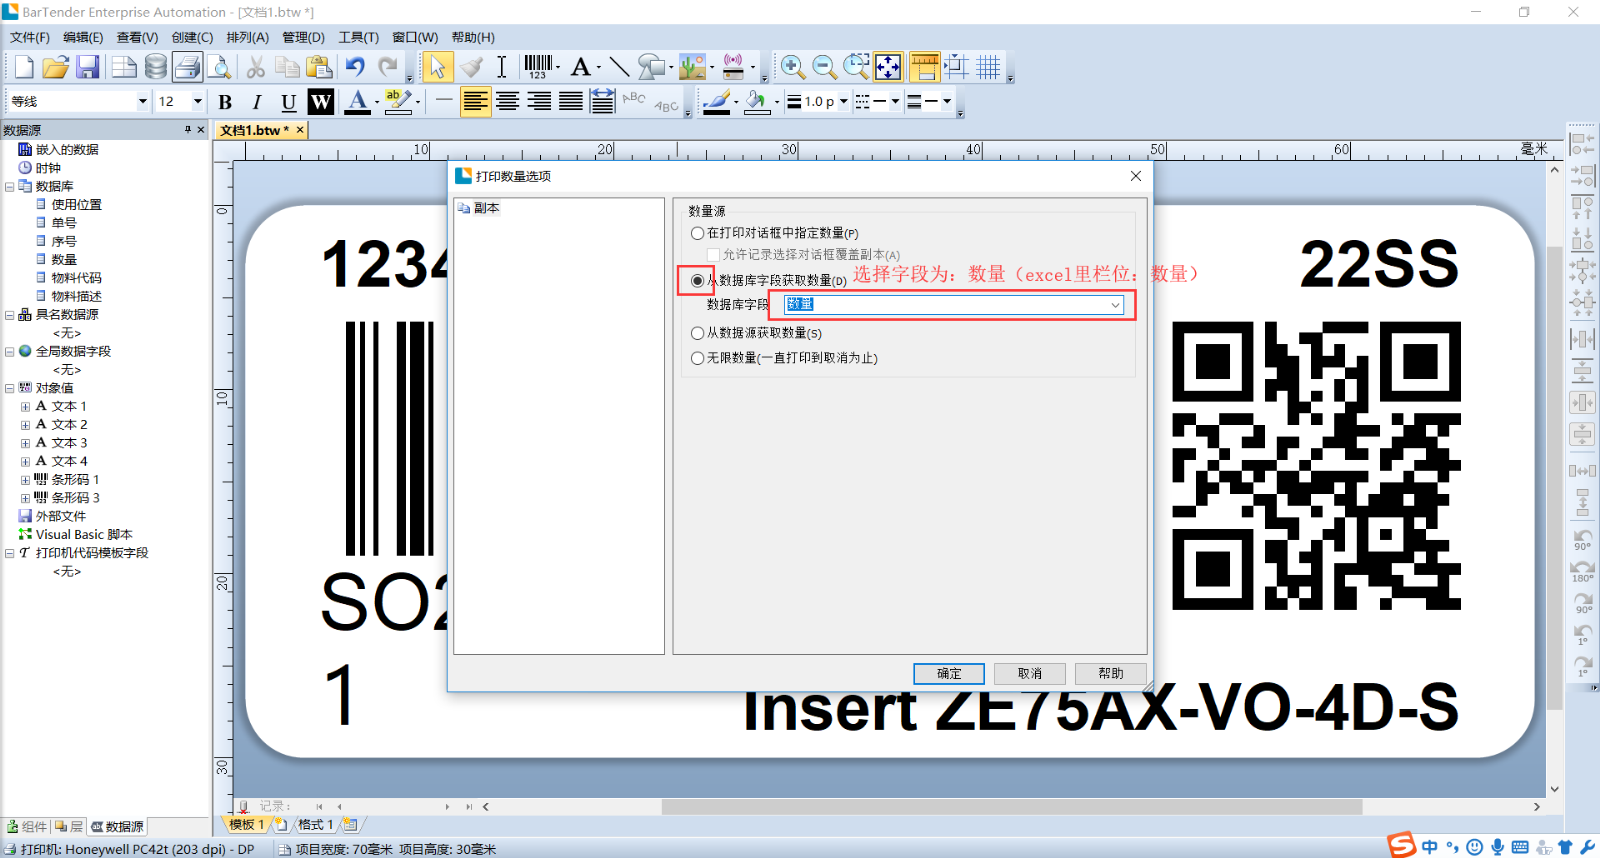Open the database connection setup icon
The height and width of the screenshot is (858, 1600).
(156, 67)
